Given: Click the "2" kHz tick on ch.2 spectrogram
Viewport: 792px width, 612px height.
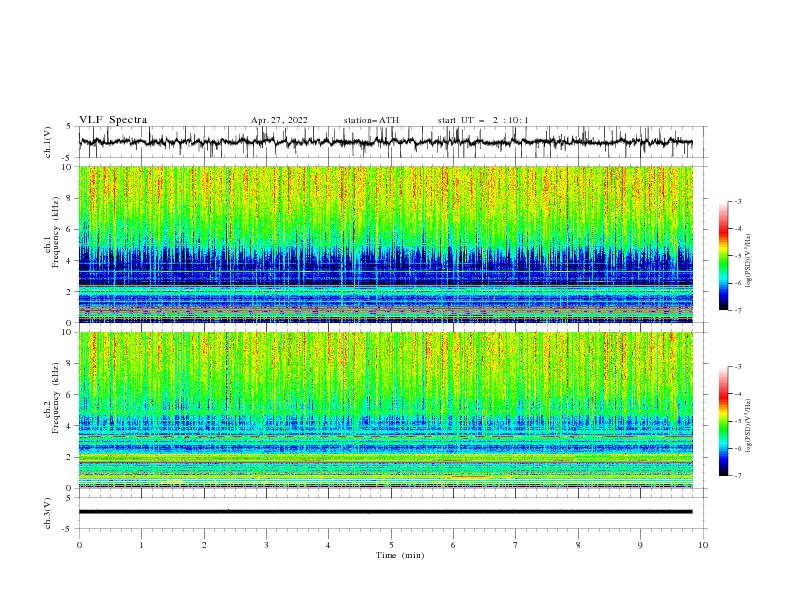Looking at the screenshot, I should coord(70,457).
